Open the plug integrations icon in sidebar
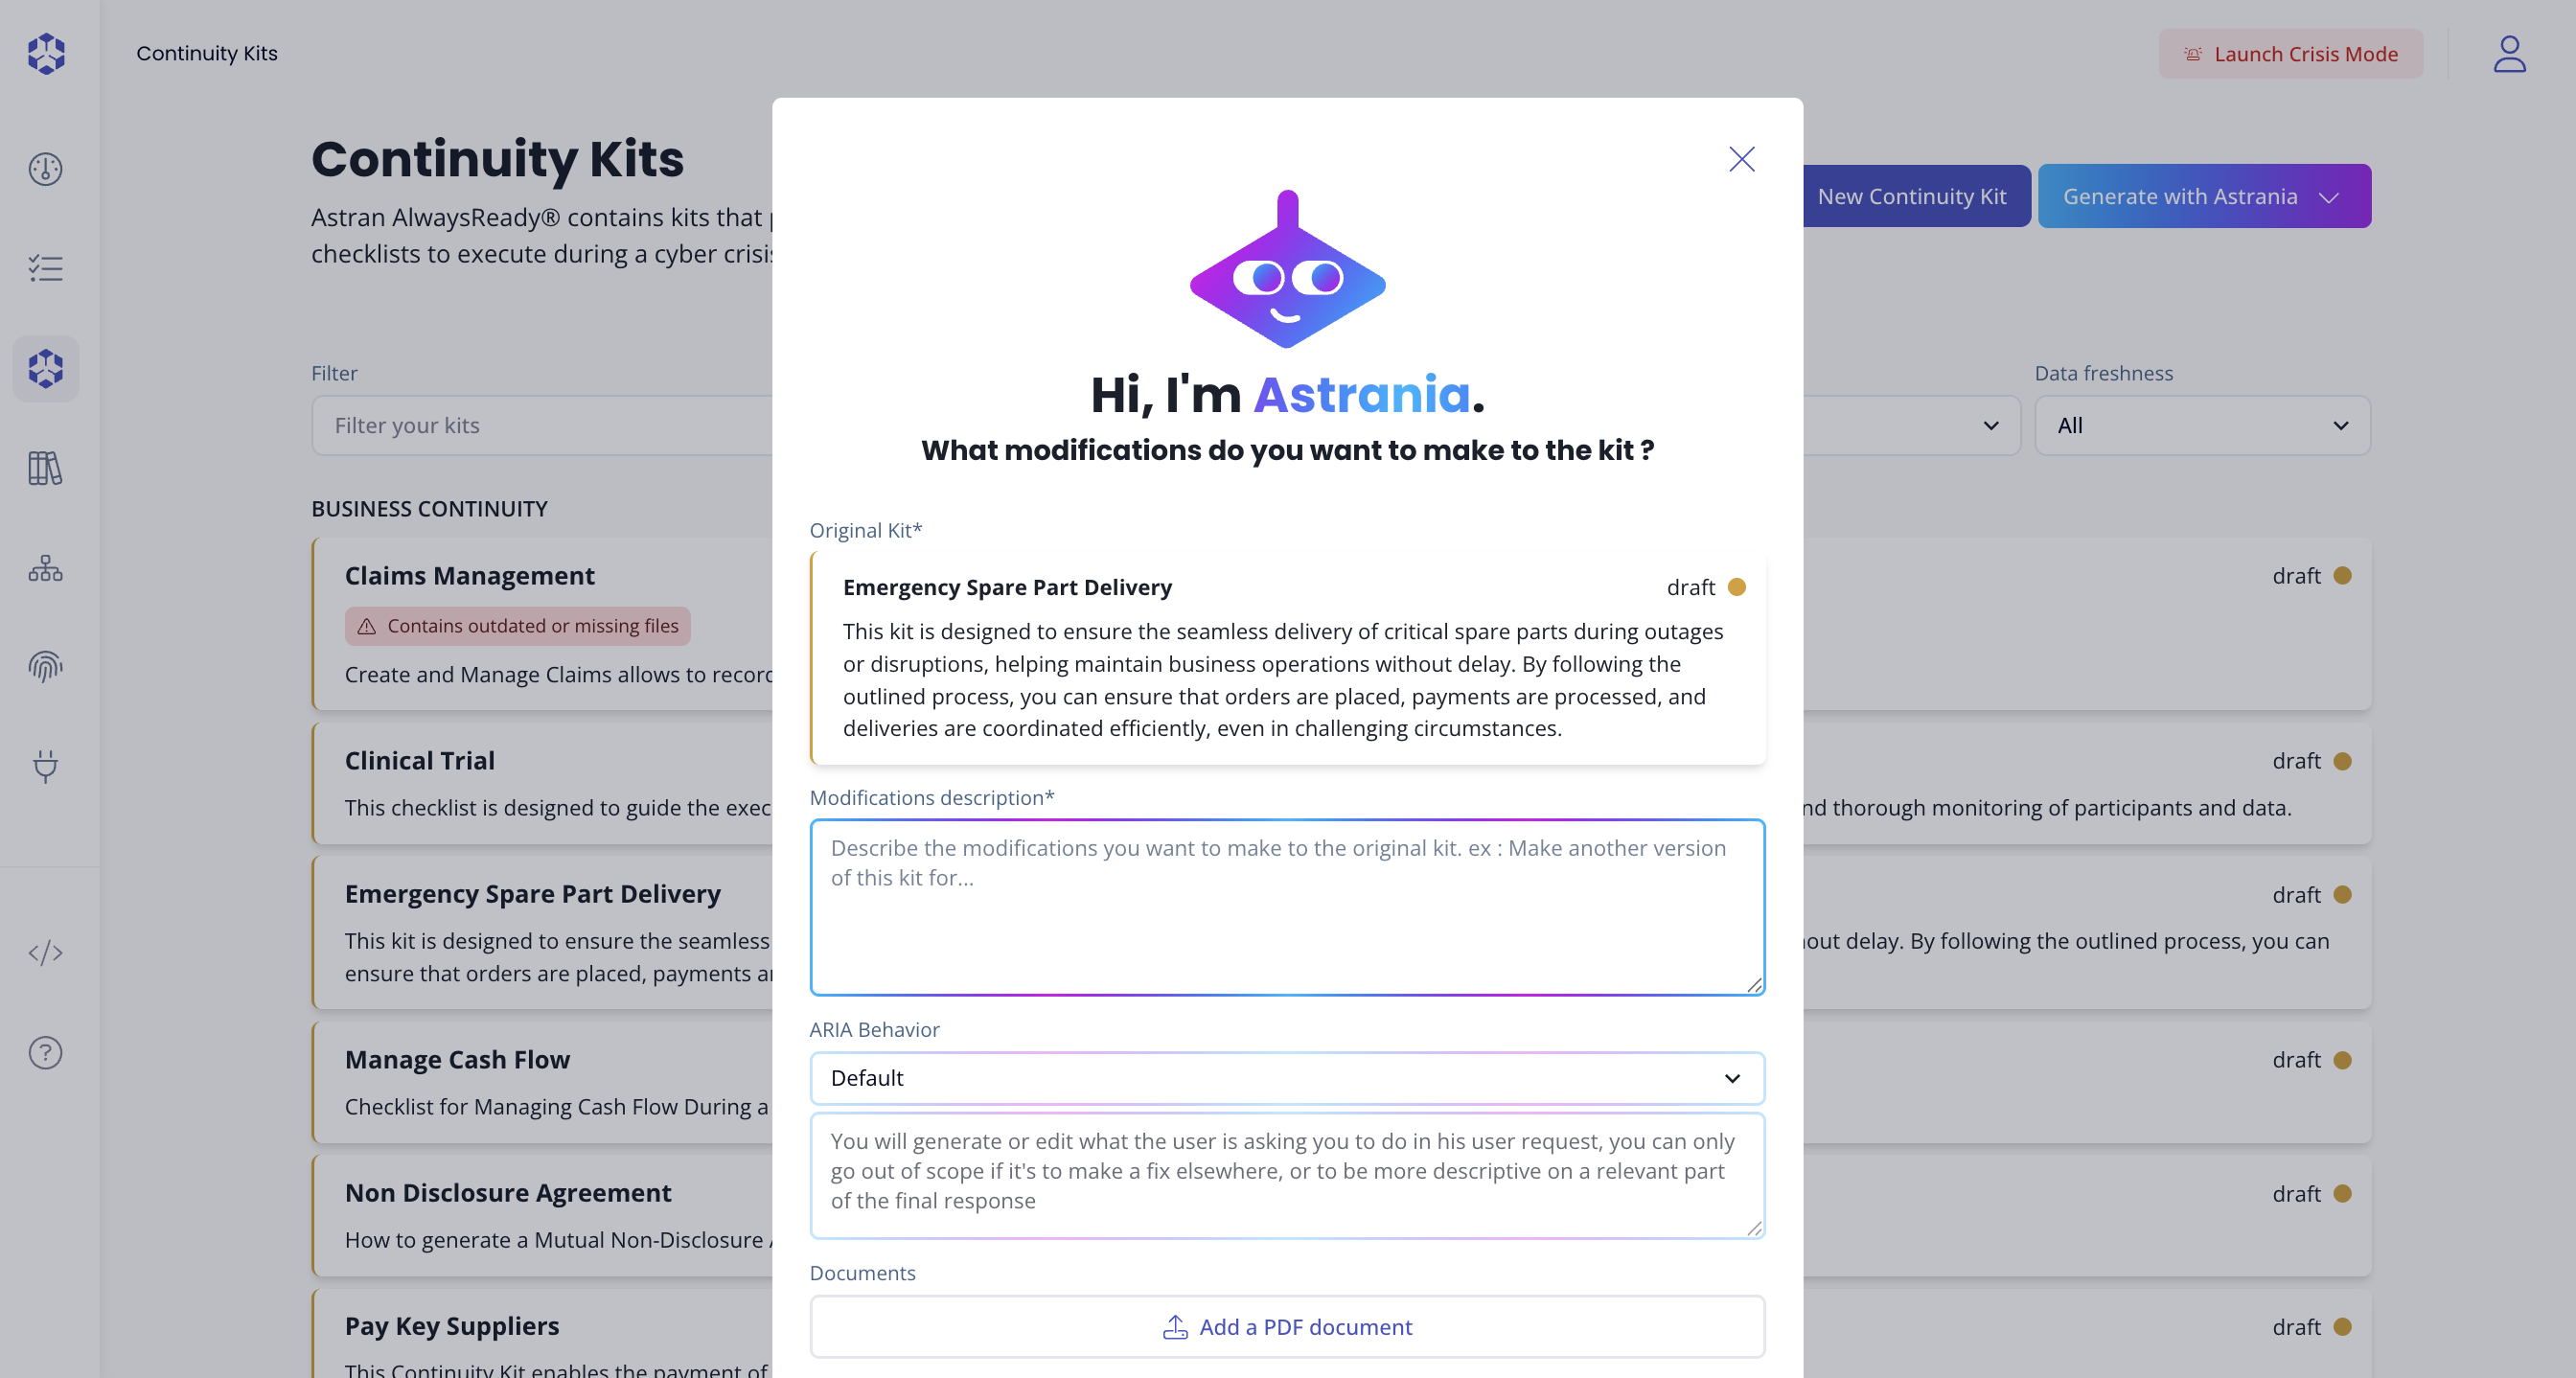Viewport: 2576px width, 1378px height. [45, 766]
